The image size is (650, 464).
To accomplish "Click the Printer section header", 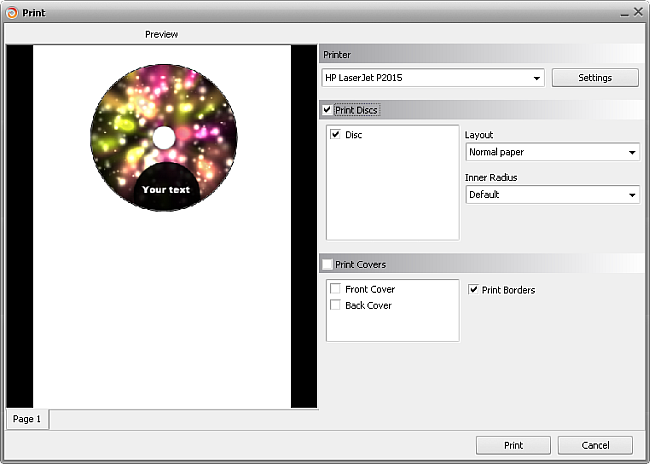I will [x=481, y=55].
